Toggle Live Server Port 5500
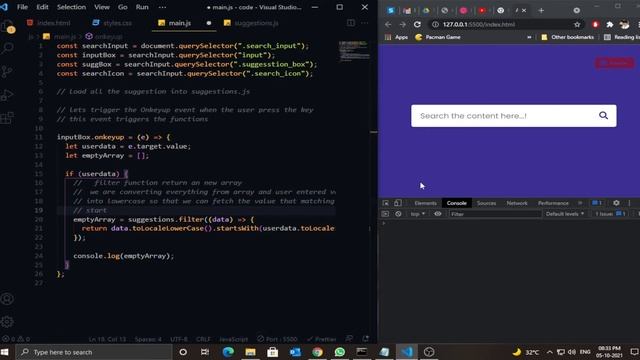 [277, 339]
